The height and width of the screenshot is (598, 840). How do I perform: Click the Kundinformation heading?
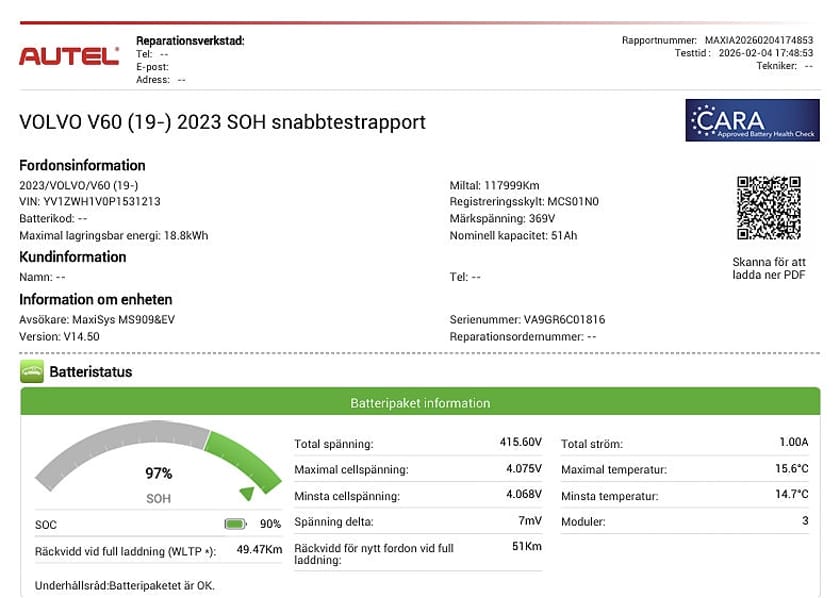[73, 257]
